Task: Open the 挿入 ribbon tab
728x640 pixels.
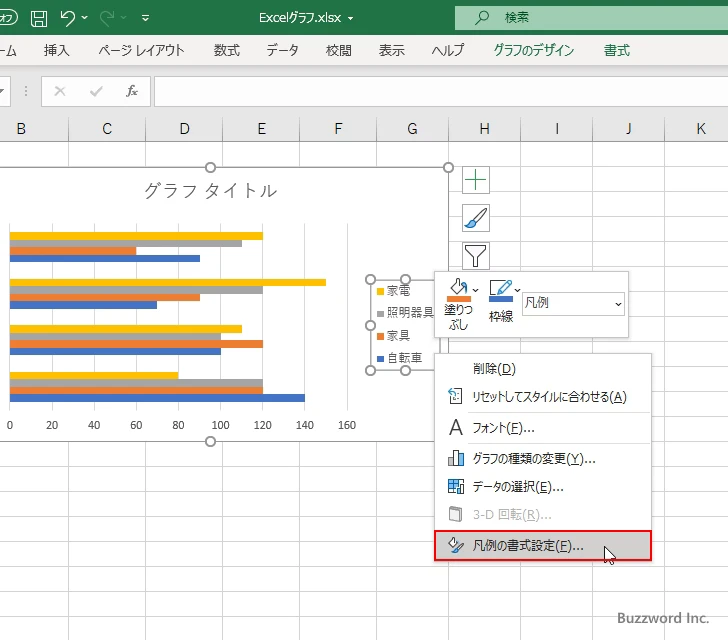Action: coord(57,50)
